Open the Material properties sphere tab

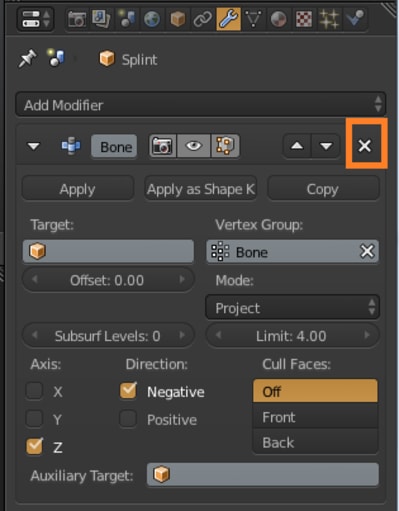[278, 19]
